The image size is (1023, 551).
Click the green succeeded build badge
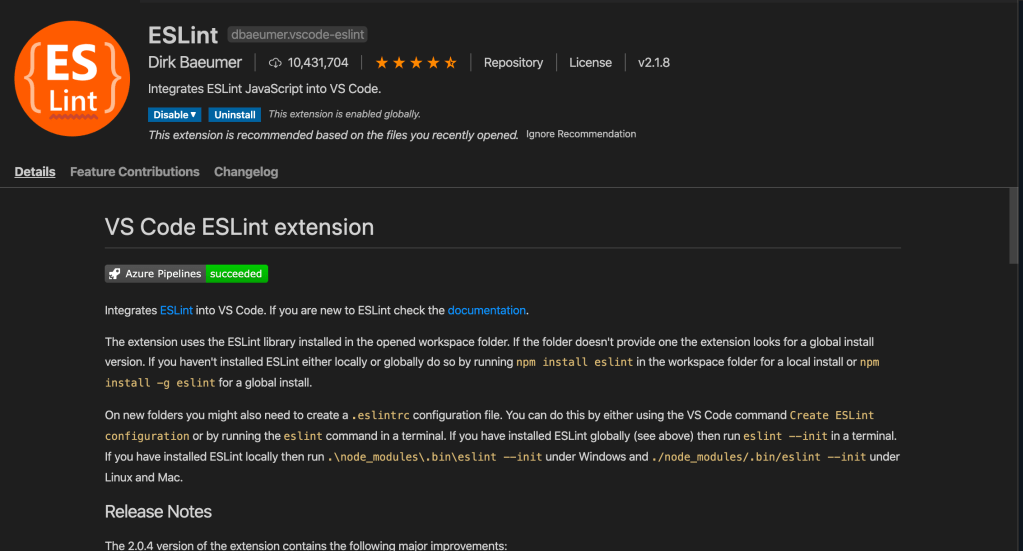pos(236,274)
